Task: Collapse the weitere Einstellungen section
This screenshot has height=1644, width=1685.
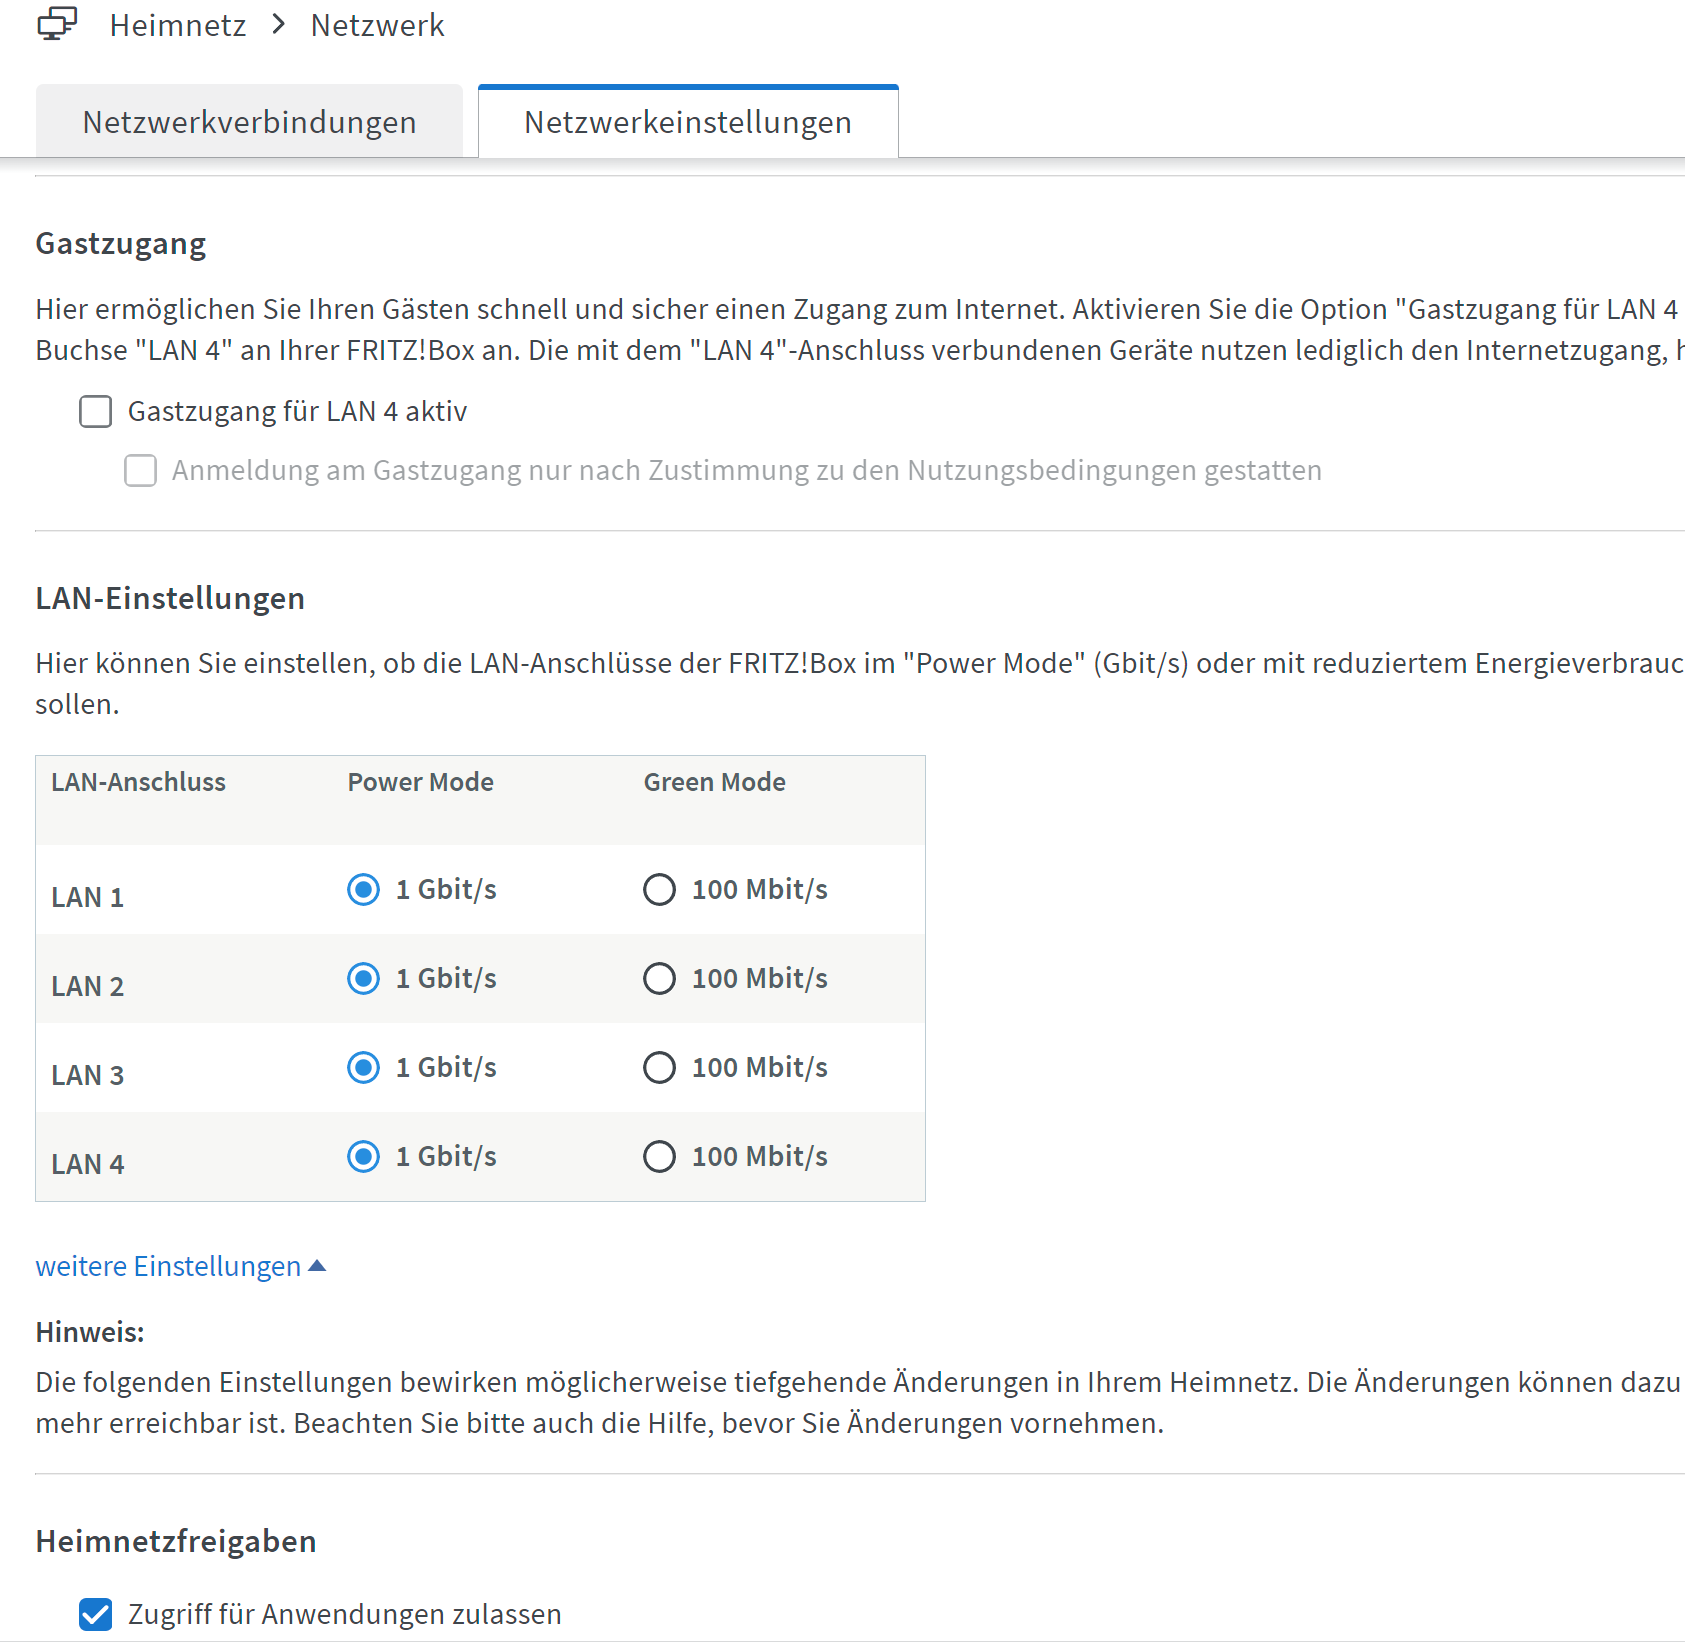Action: [181, 1266]
